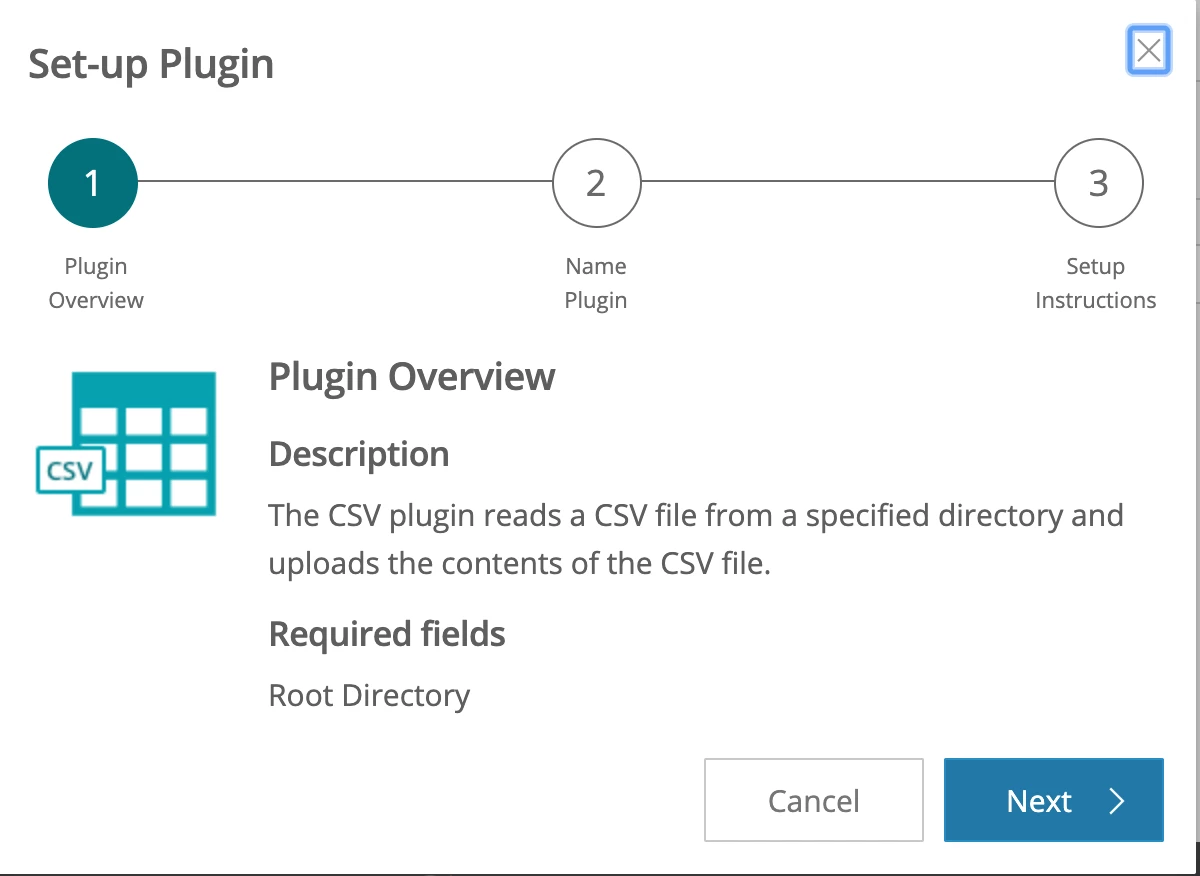The image size is (1200, 876).
Task: Cancel the plugin setup
Action: [814, 800]
